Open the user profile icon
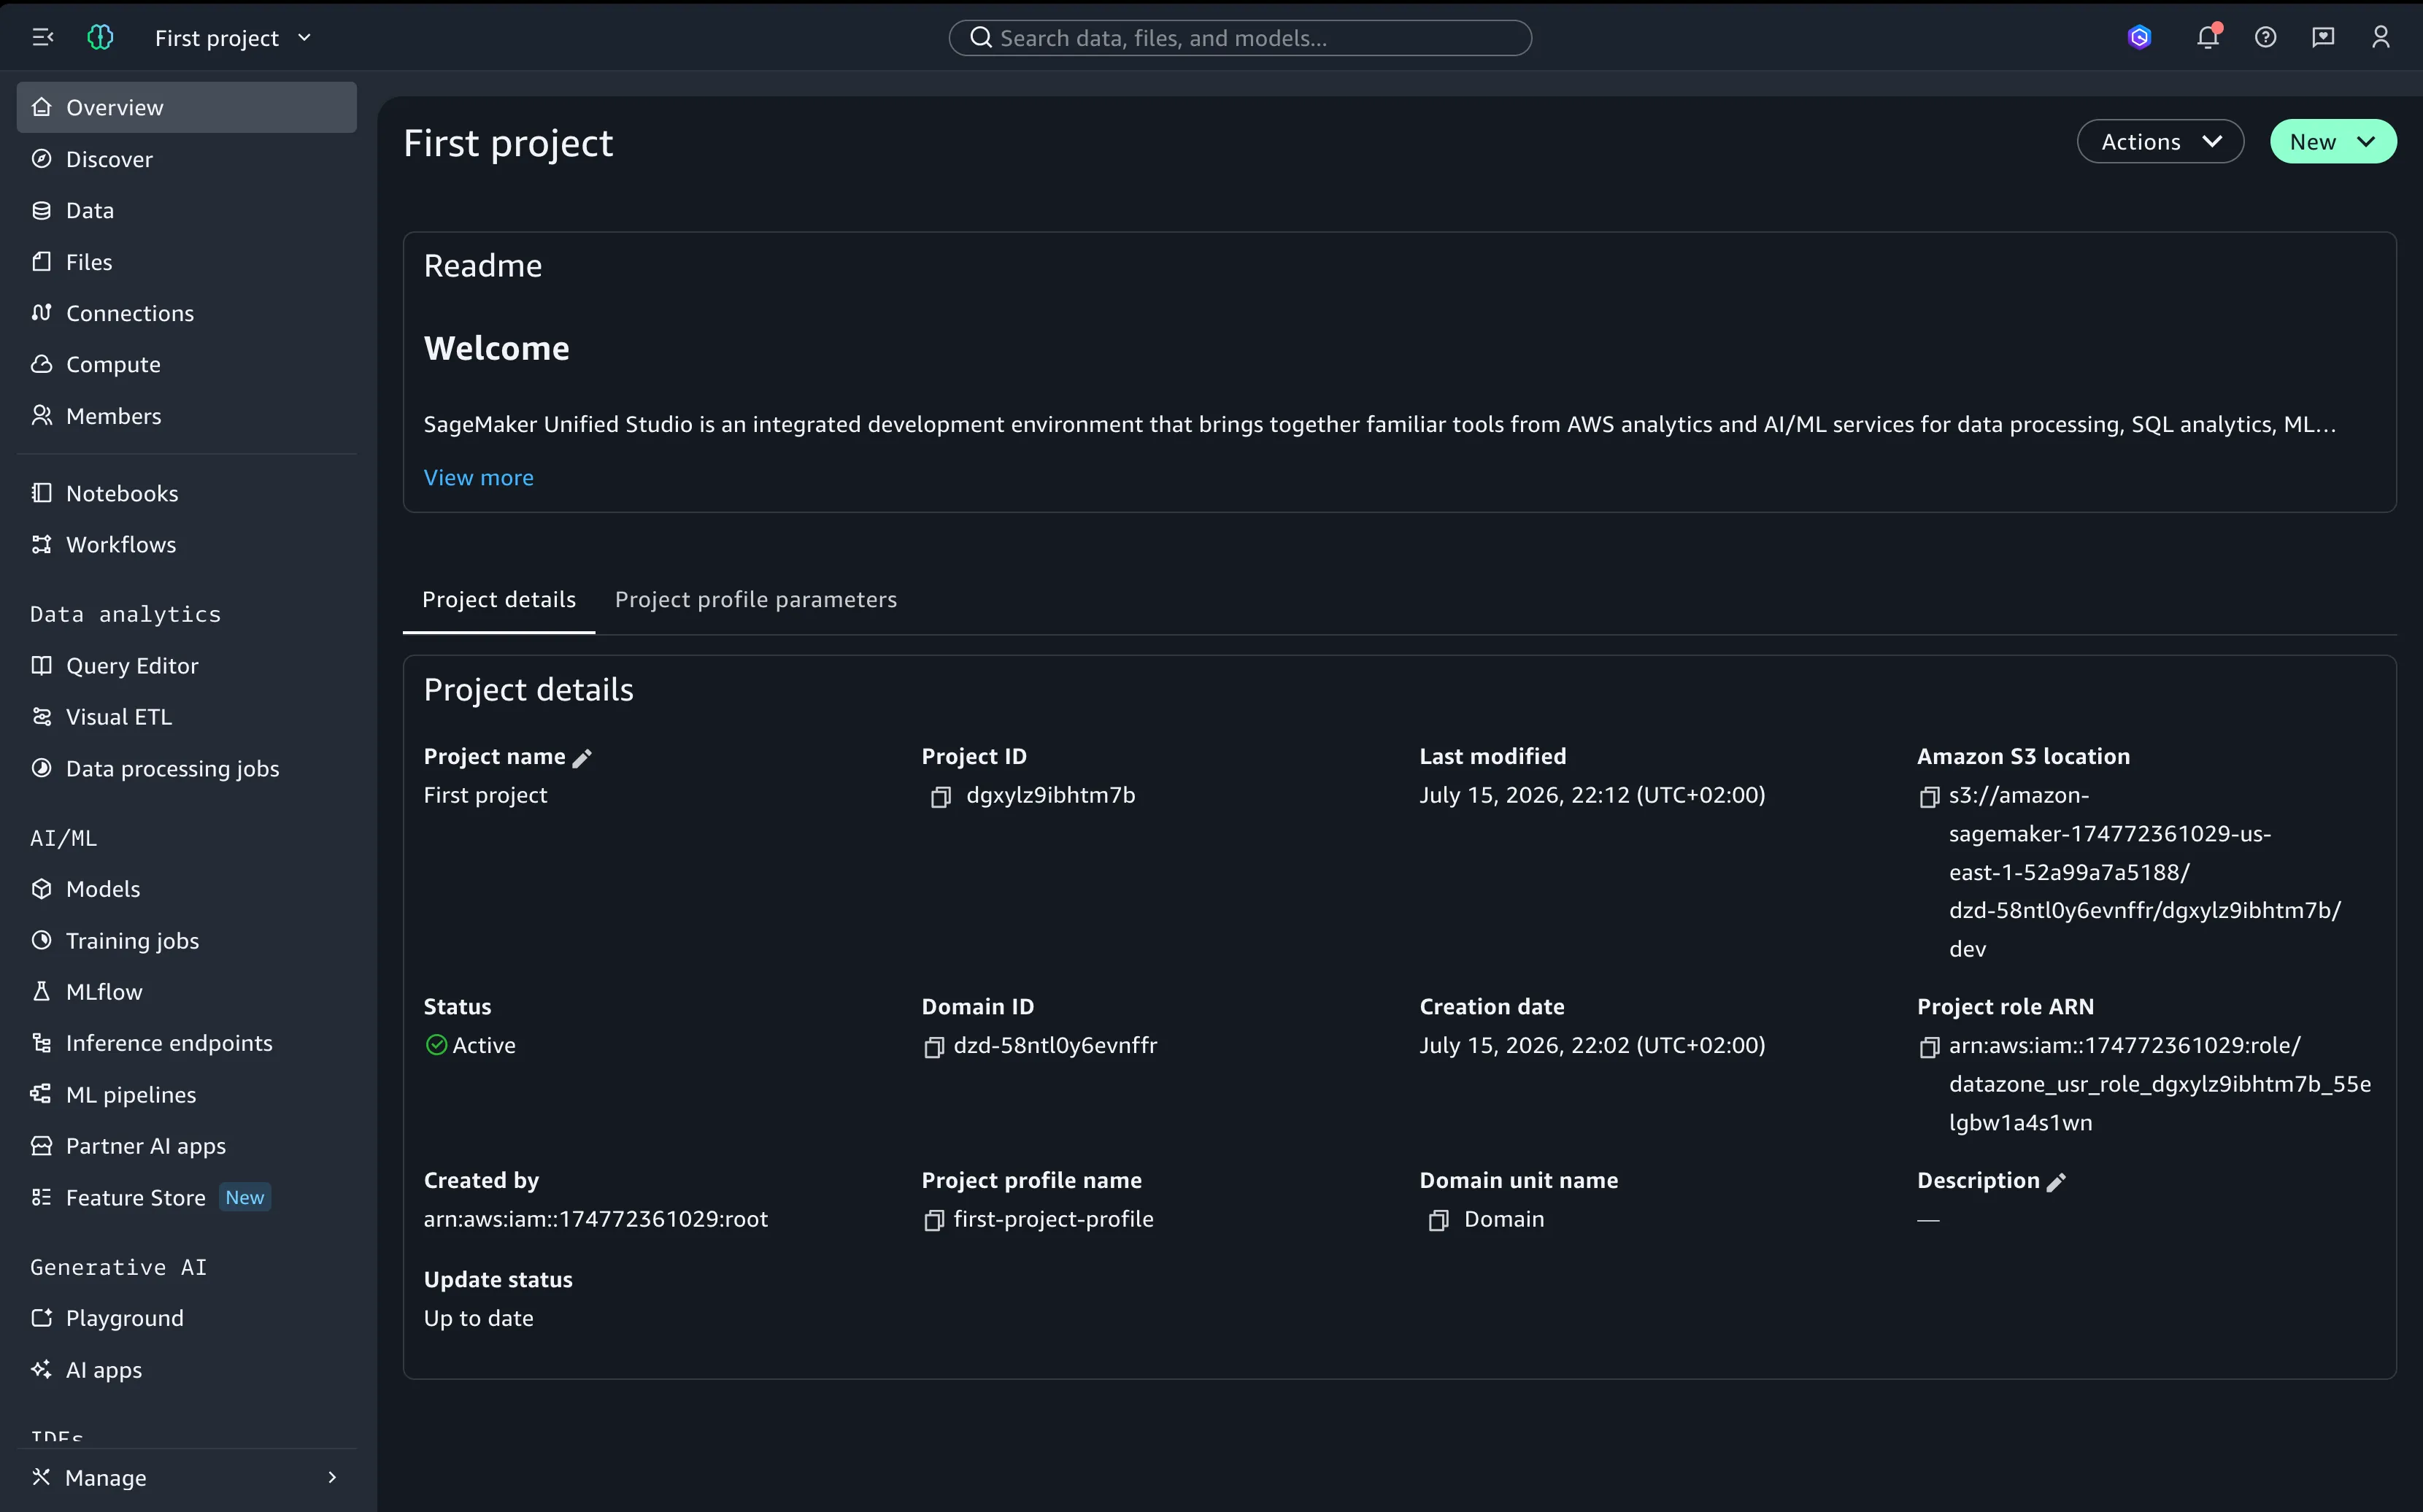The width and height of the screenshot is (2423, 1512). pyautogui.click(x=2381, y=38)
